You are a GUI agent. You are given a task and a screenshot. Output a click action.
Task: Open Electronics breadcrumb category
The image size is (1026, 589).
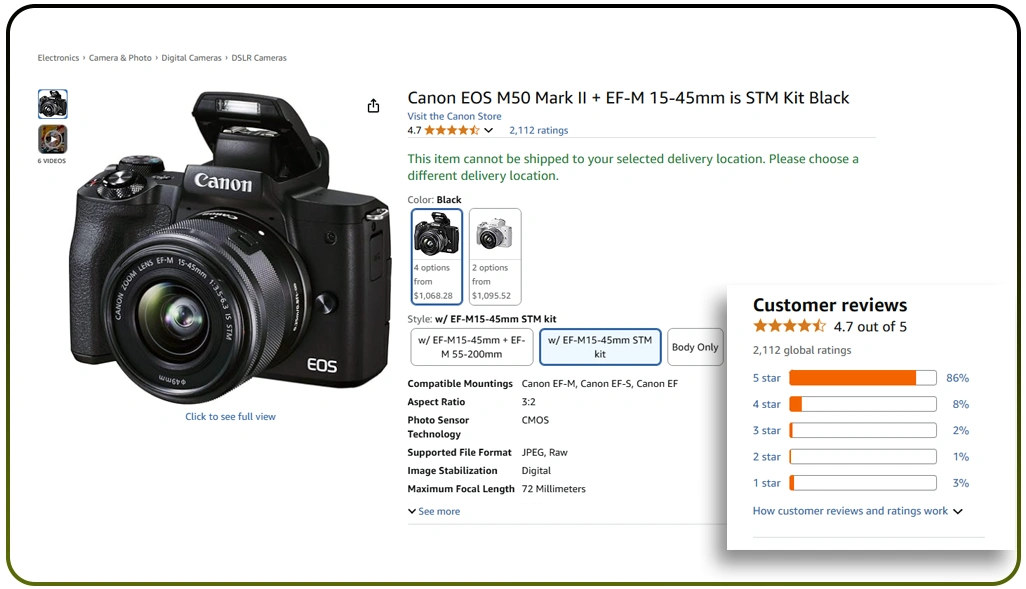pyautogui.click(x=58, y=58)
